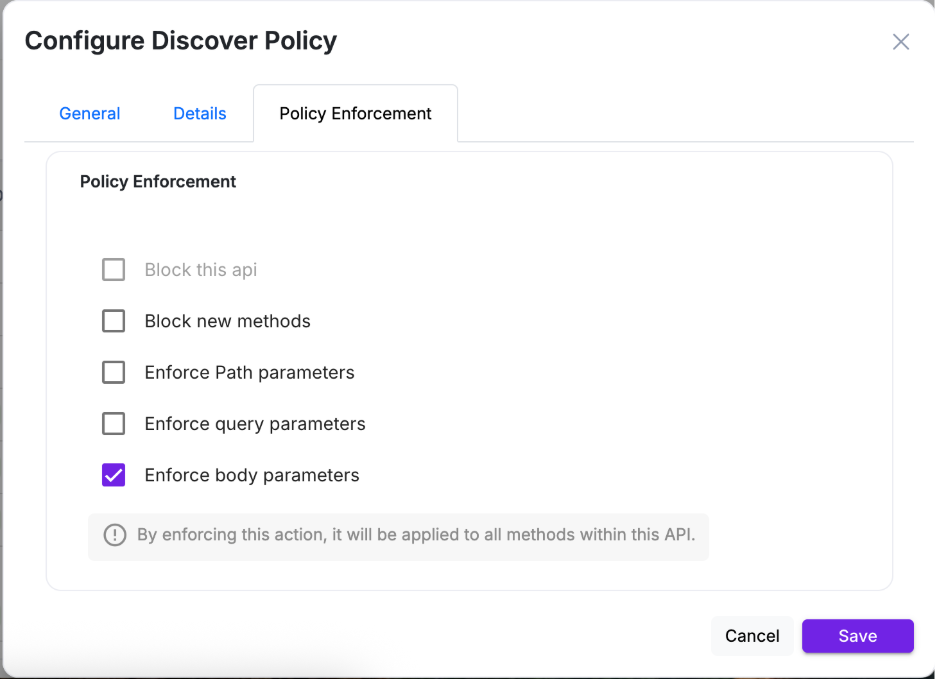Switch to the General tab
This screenshot has width=936, height=679.
(x=90, y=114)
